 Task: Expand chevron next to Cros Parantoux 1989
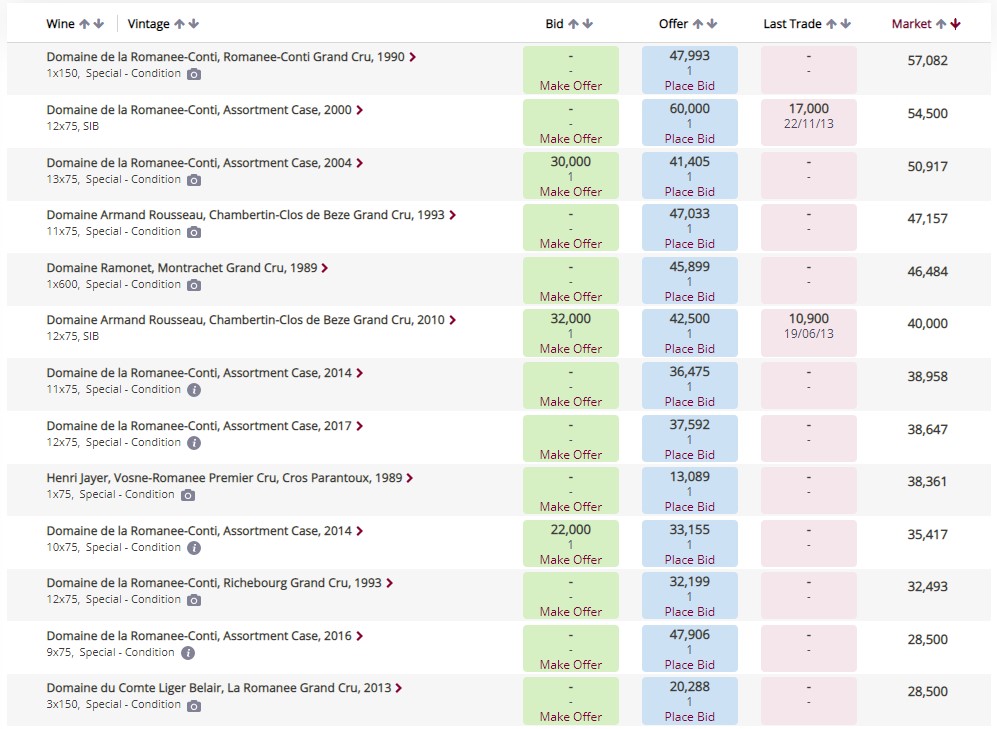pos(410,478)
